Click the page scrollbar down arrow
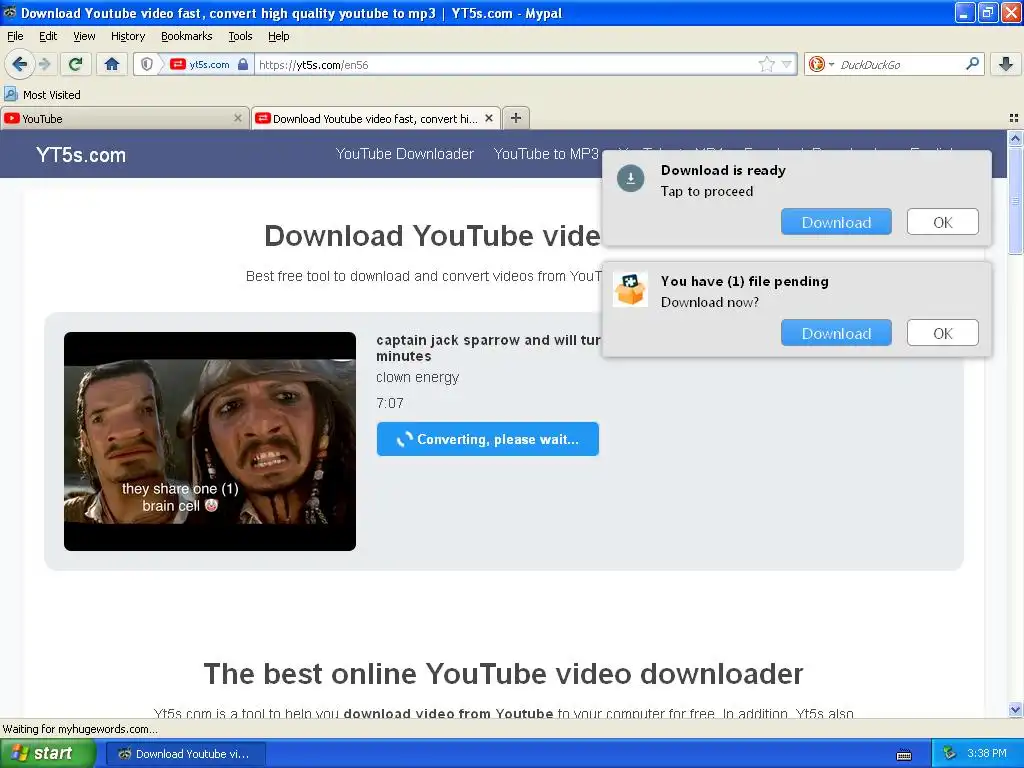Screen dimensions: 1024x768 [1015, 709]
